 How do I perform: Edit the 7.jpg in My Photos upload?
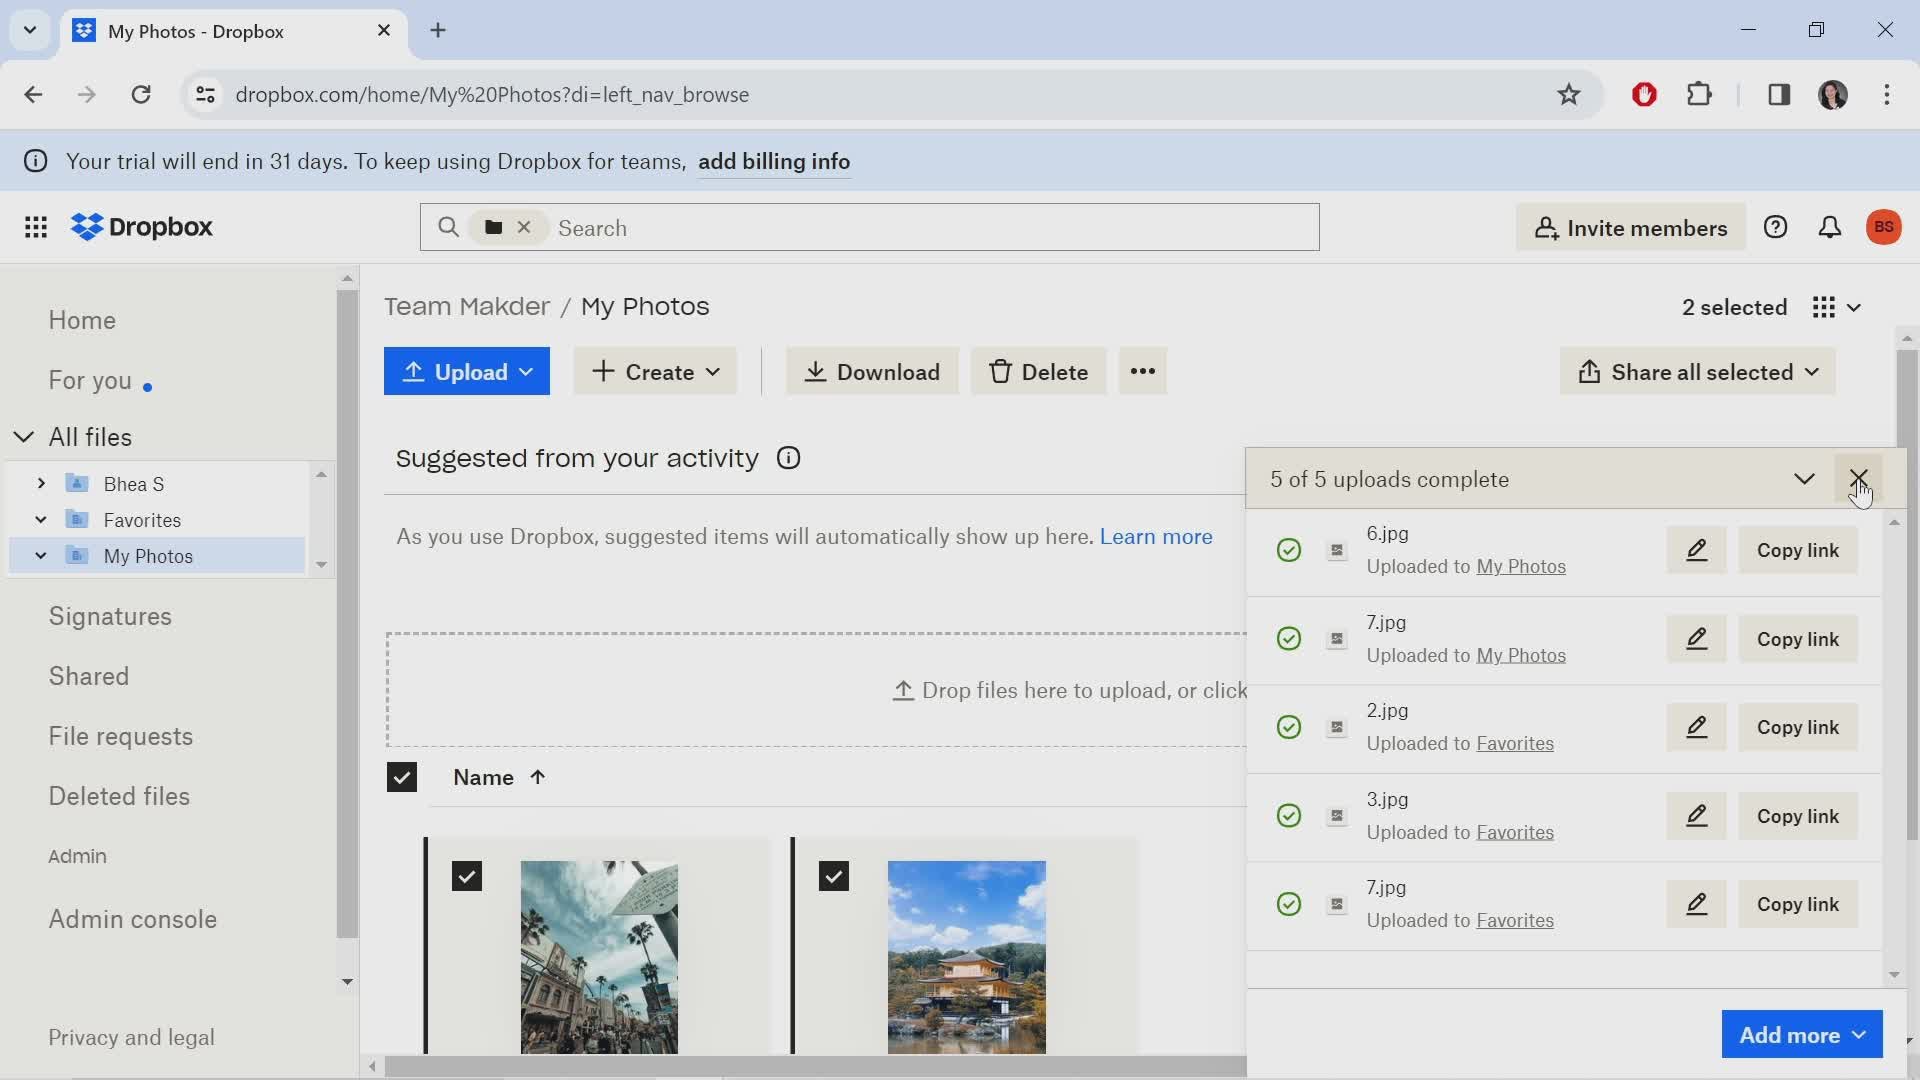coord(1696,639)
